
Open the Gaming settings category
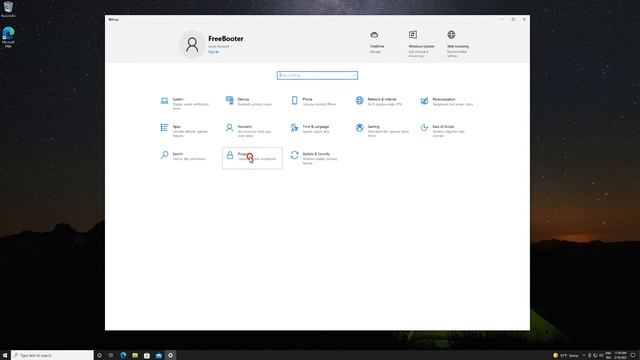tap(383, 131)
